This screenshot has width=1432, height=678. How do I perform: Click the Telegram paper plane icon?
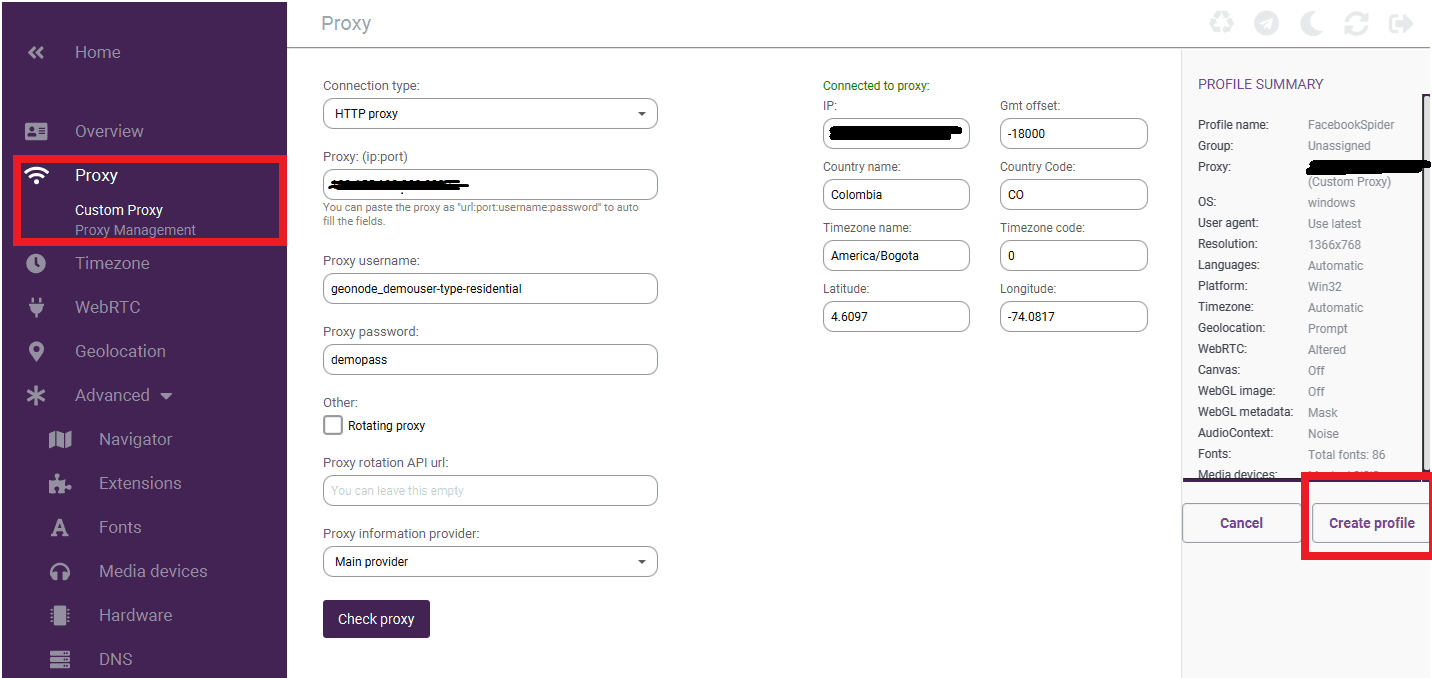1266,23
